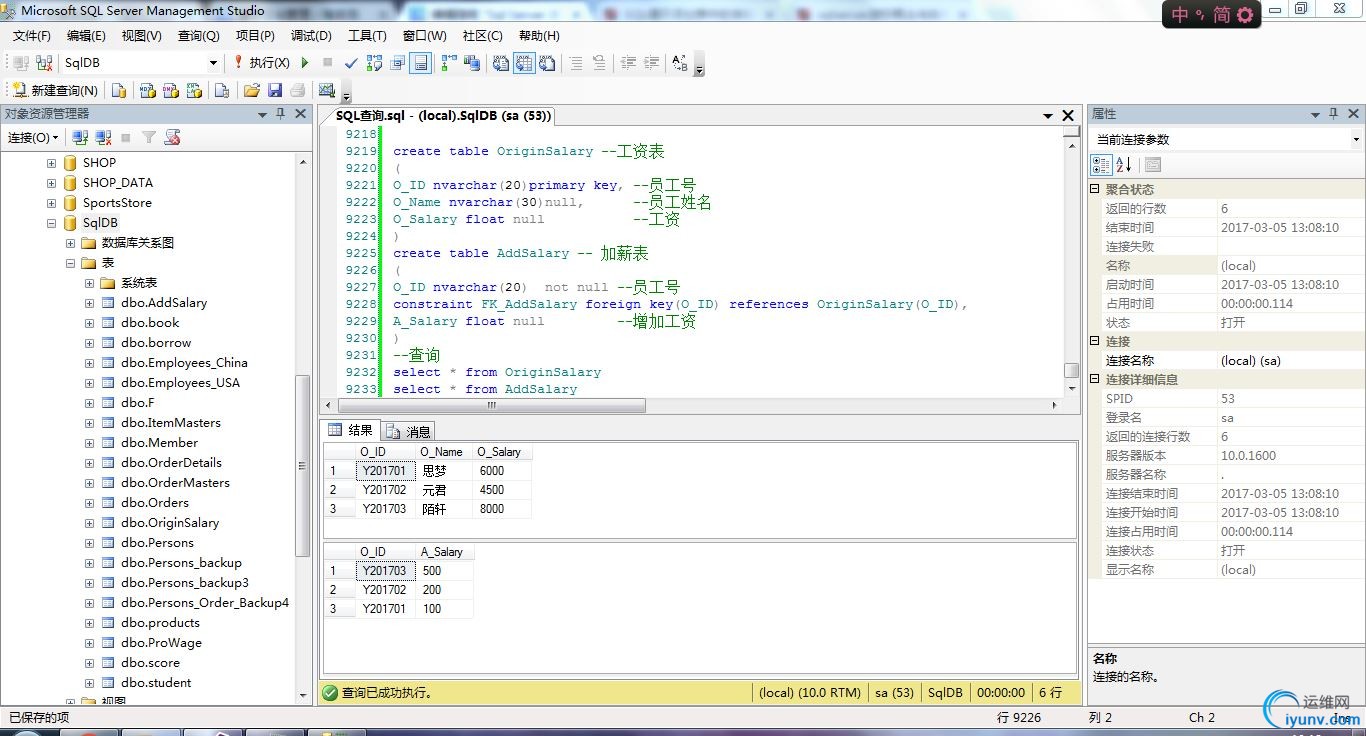This screenshot has width=1366, height=736.
Task: Click the Analysis Services XMLA Query icon
Action: [195, 91]
